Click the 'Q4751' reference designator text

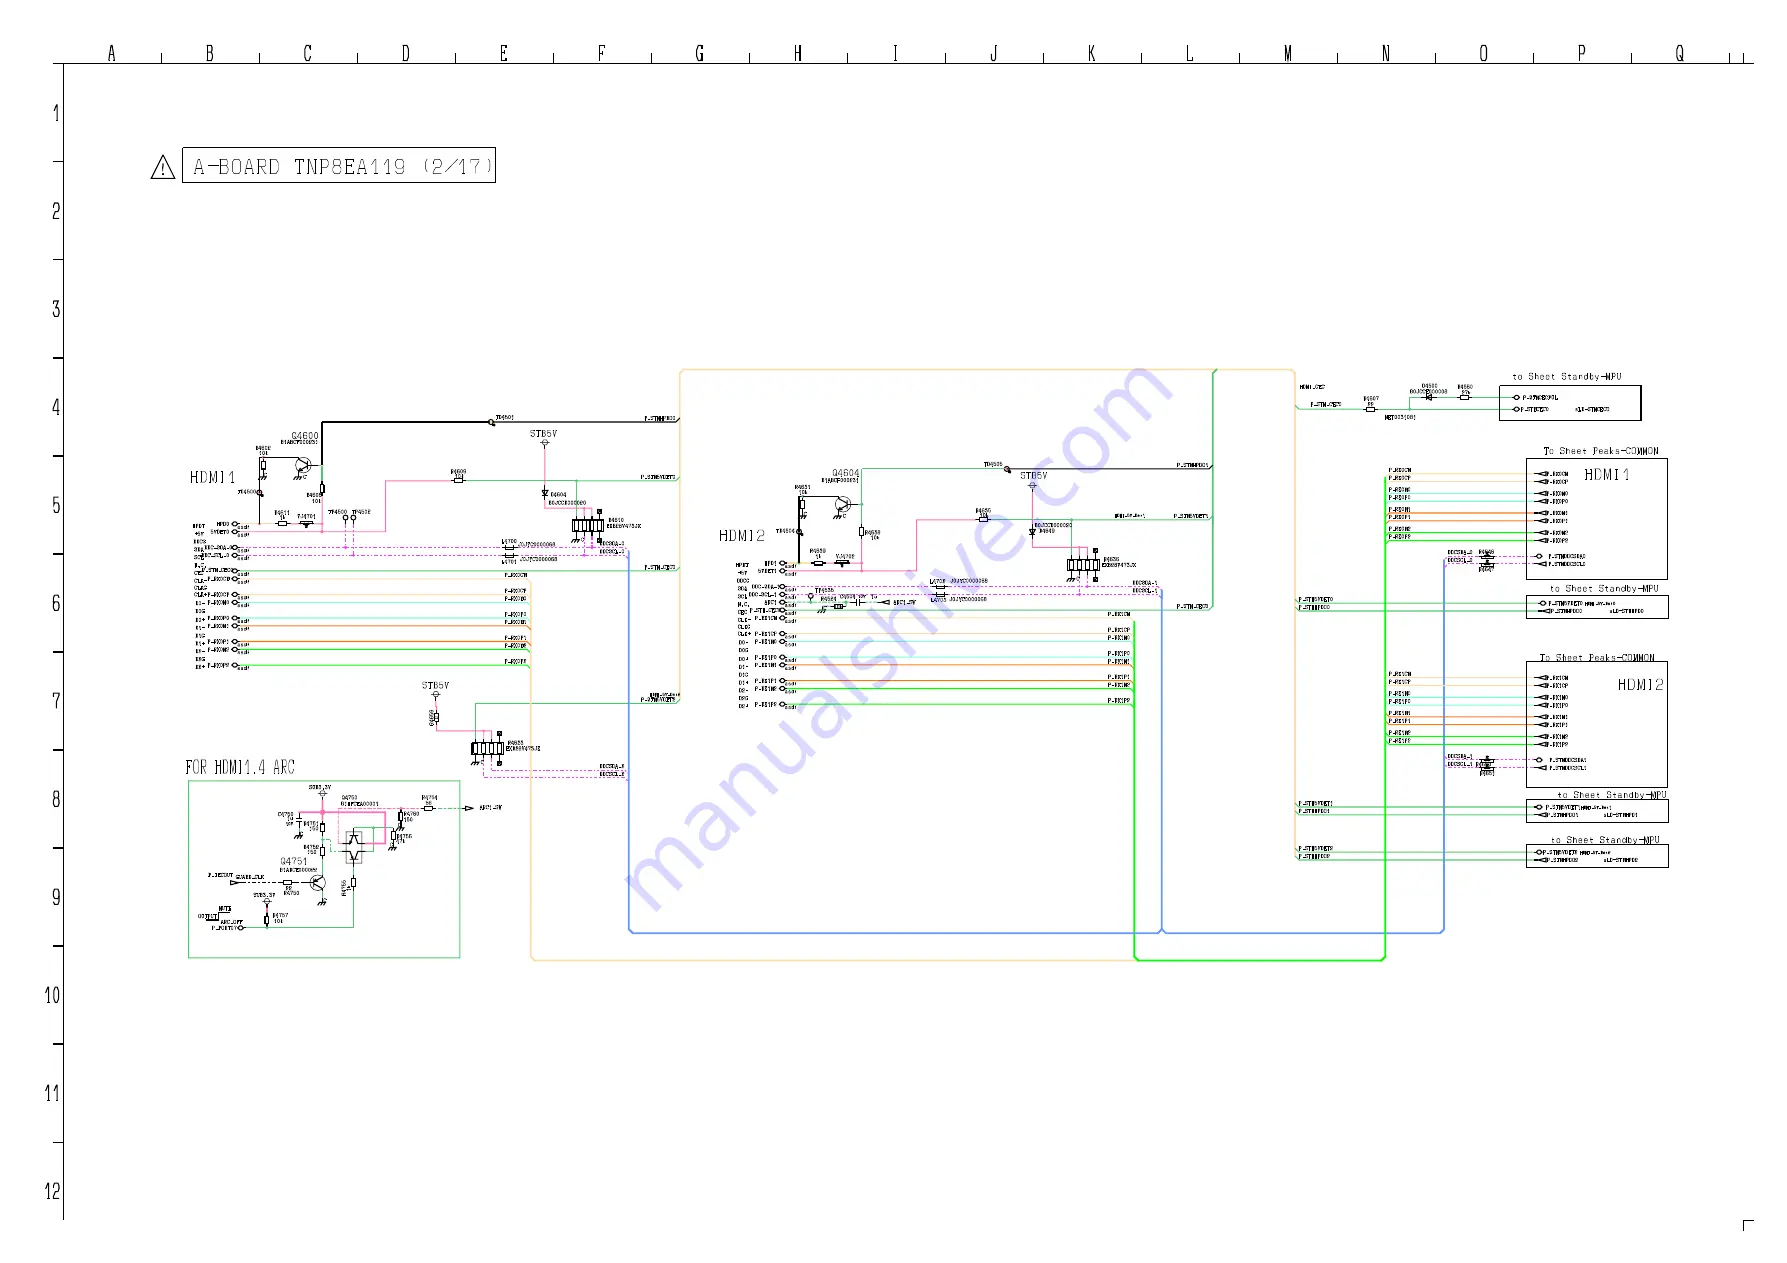point(294,861)
